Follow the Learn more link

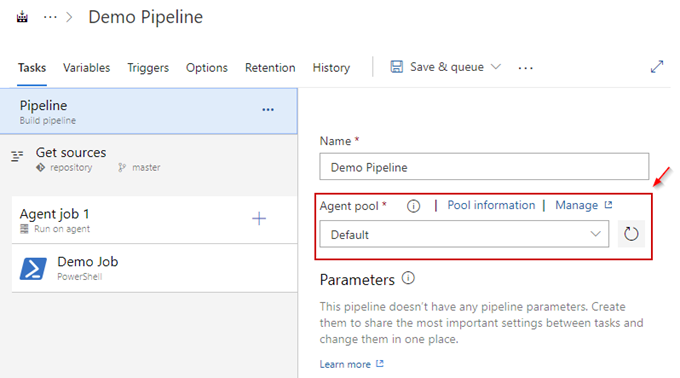pos(345,364)
